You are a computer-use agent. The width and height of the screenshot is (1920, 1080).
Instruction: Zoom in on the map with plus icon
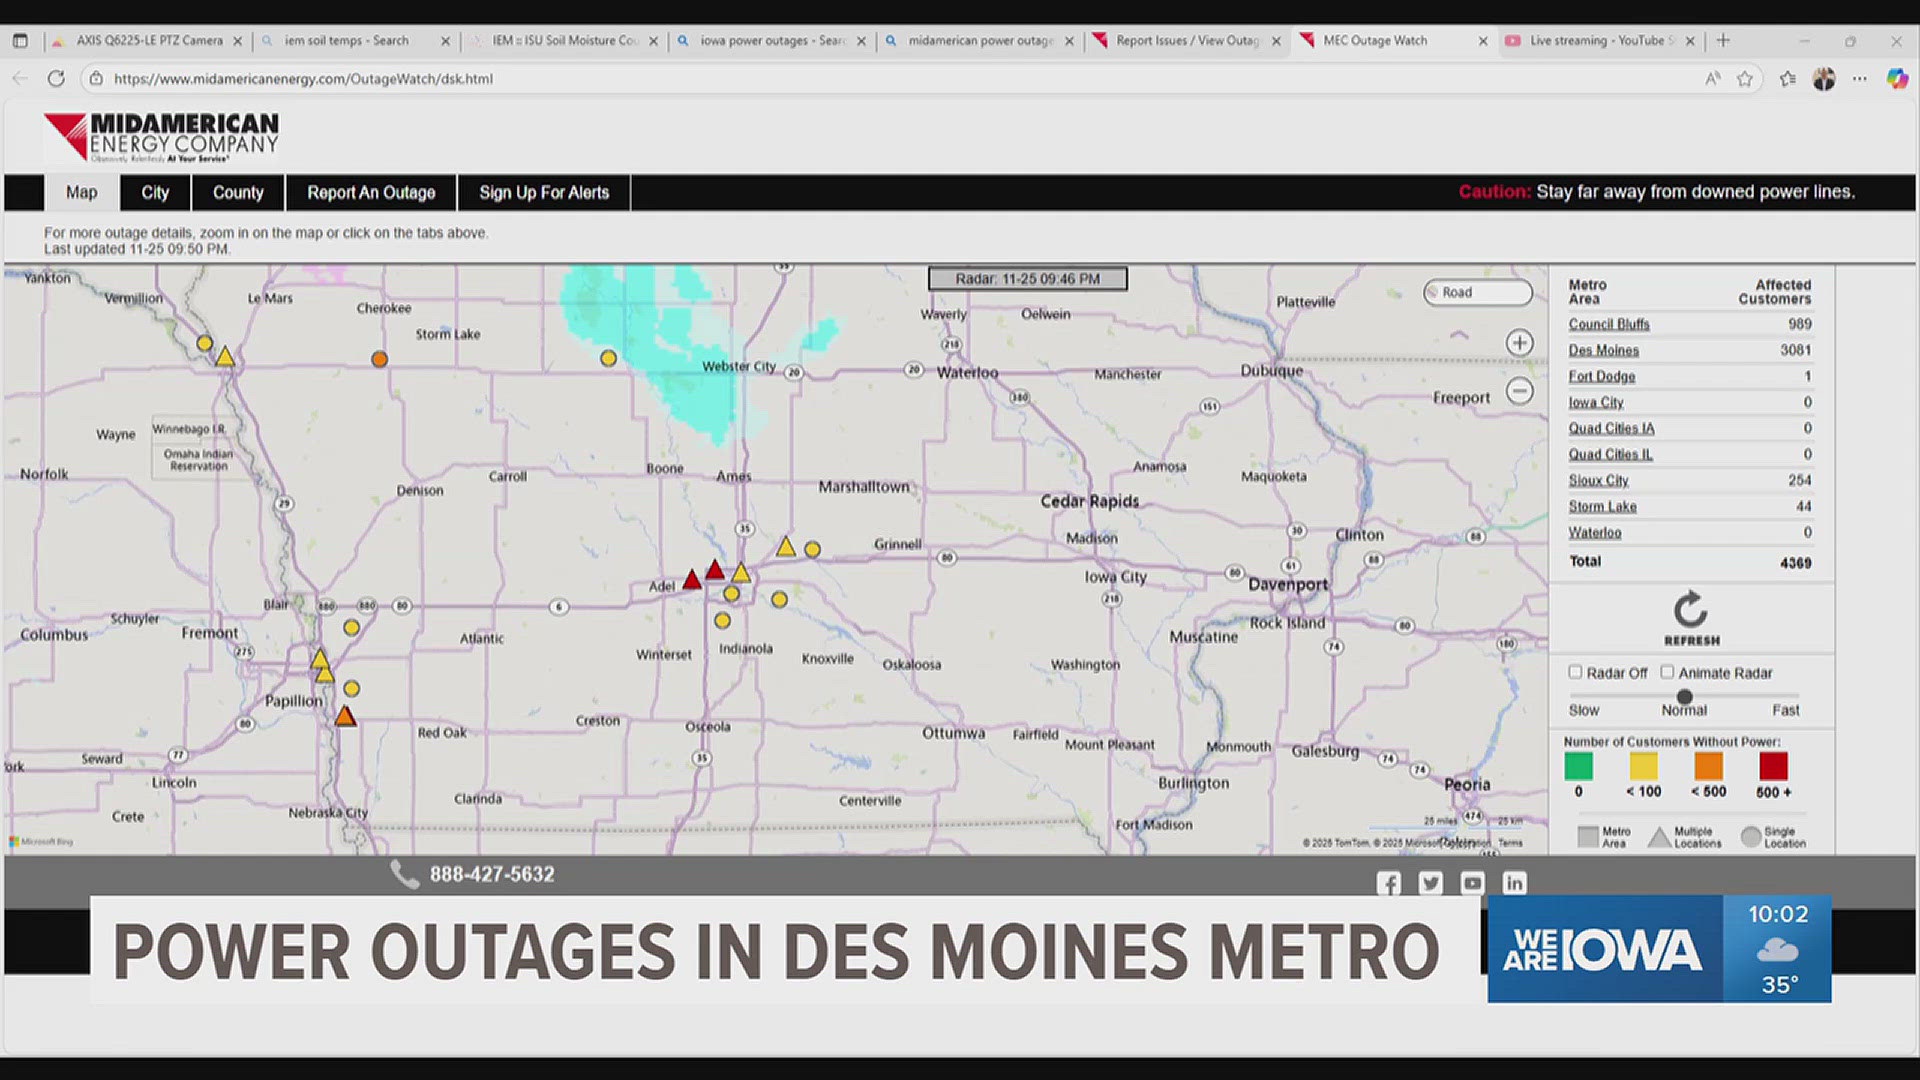coord(1518,342)
